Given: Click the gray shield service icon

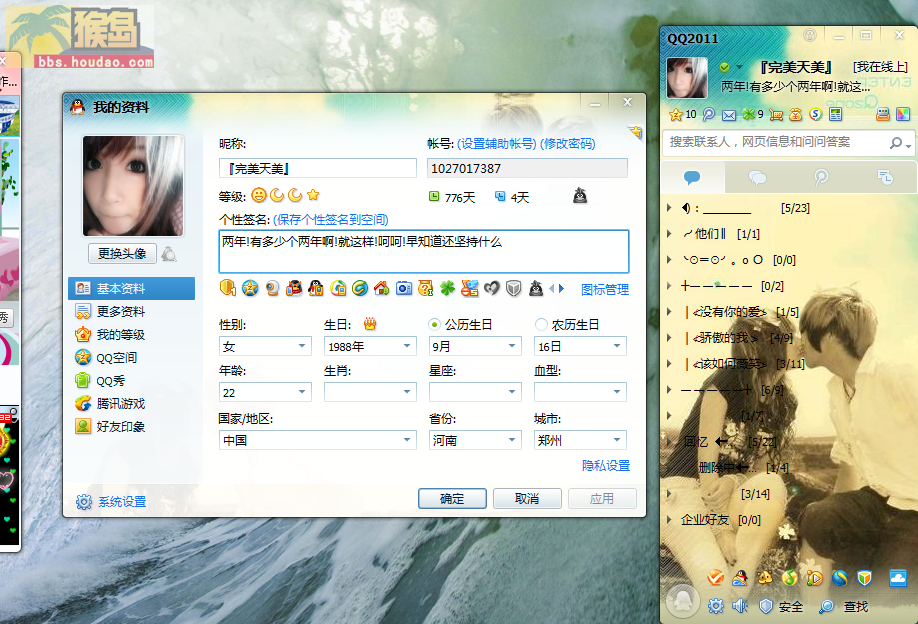Looking at the screenshot, I should 513,288.
